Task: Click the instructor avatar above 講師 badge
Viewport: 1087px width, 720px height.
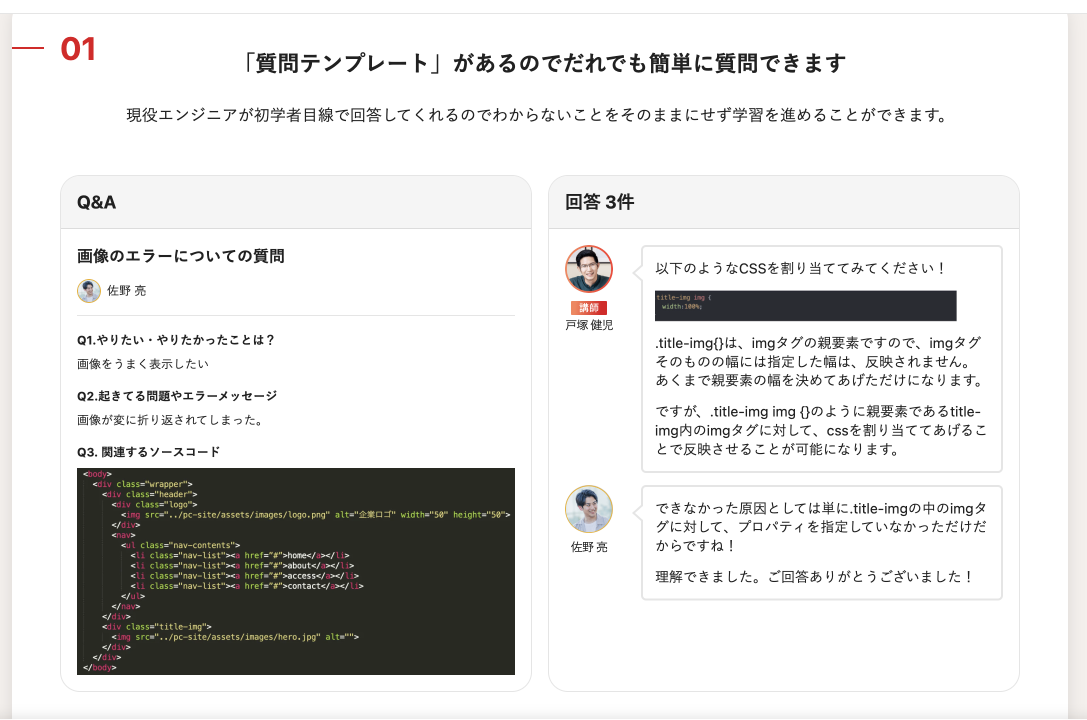Action: 589,270
